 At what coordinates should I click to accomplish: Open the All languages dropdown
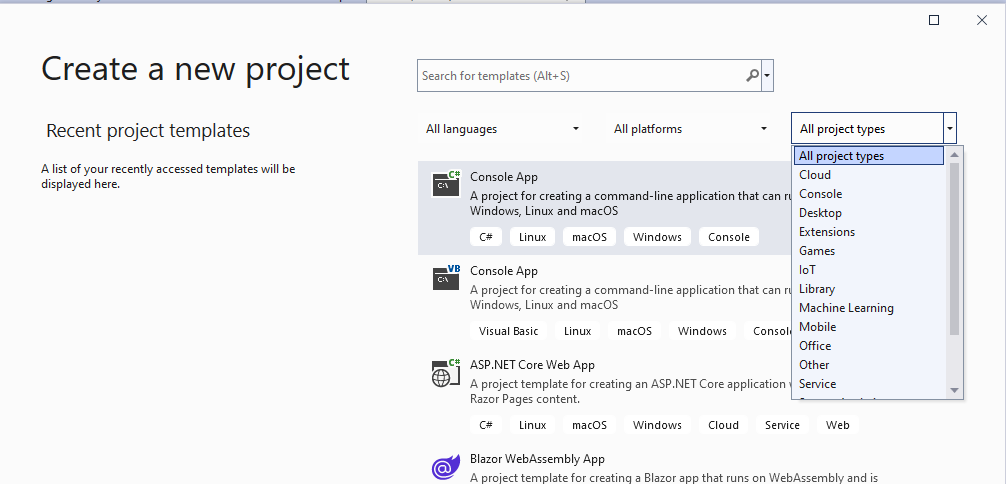[x=502, y=129]
